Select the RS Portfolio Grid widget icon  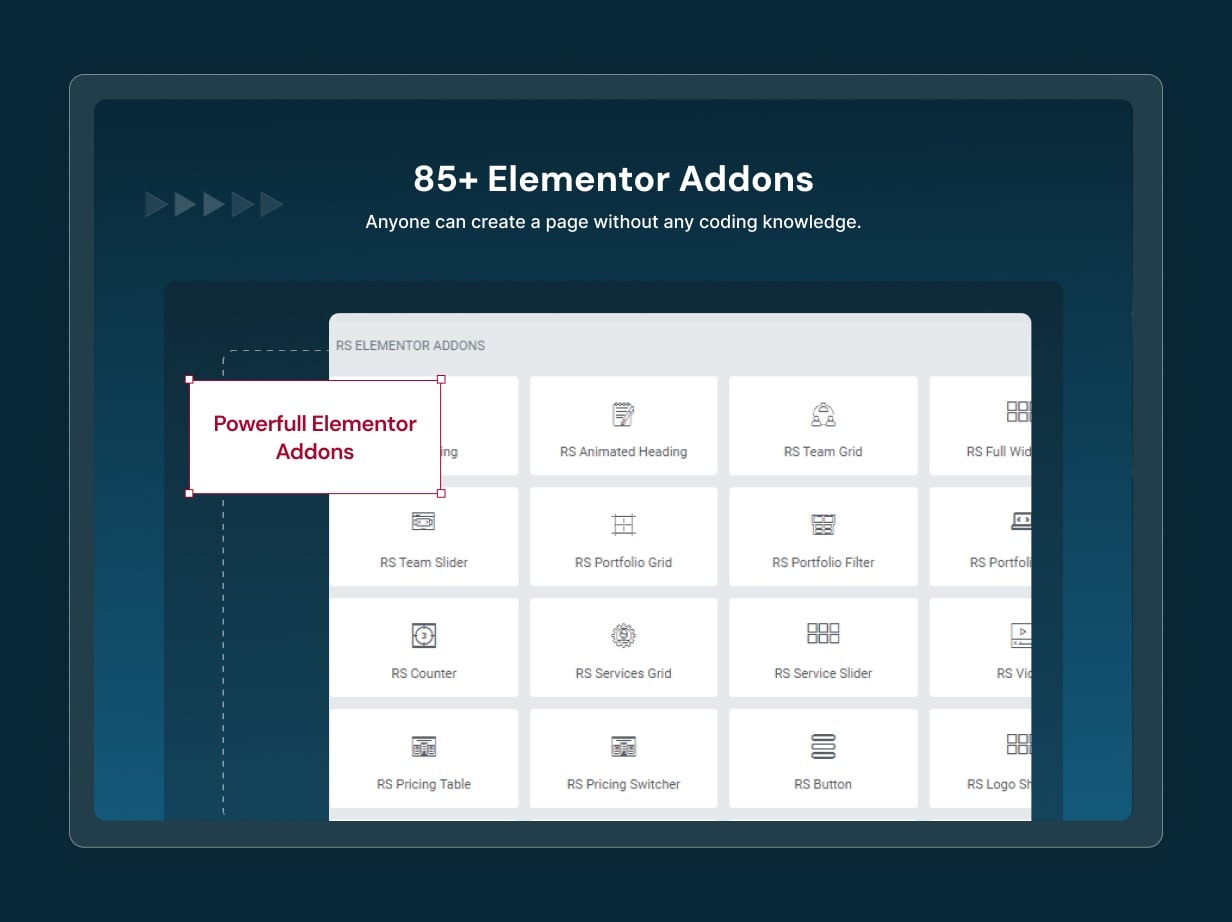pos(623,524)
